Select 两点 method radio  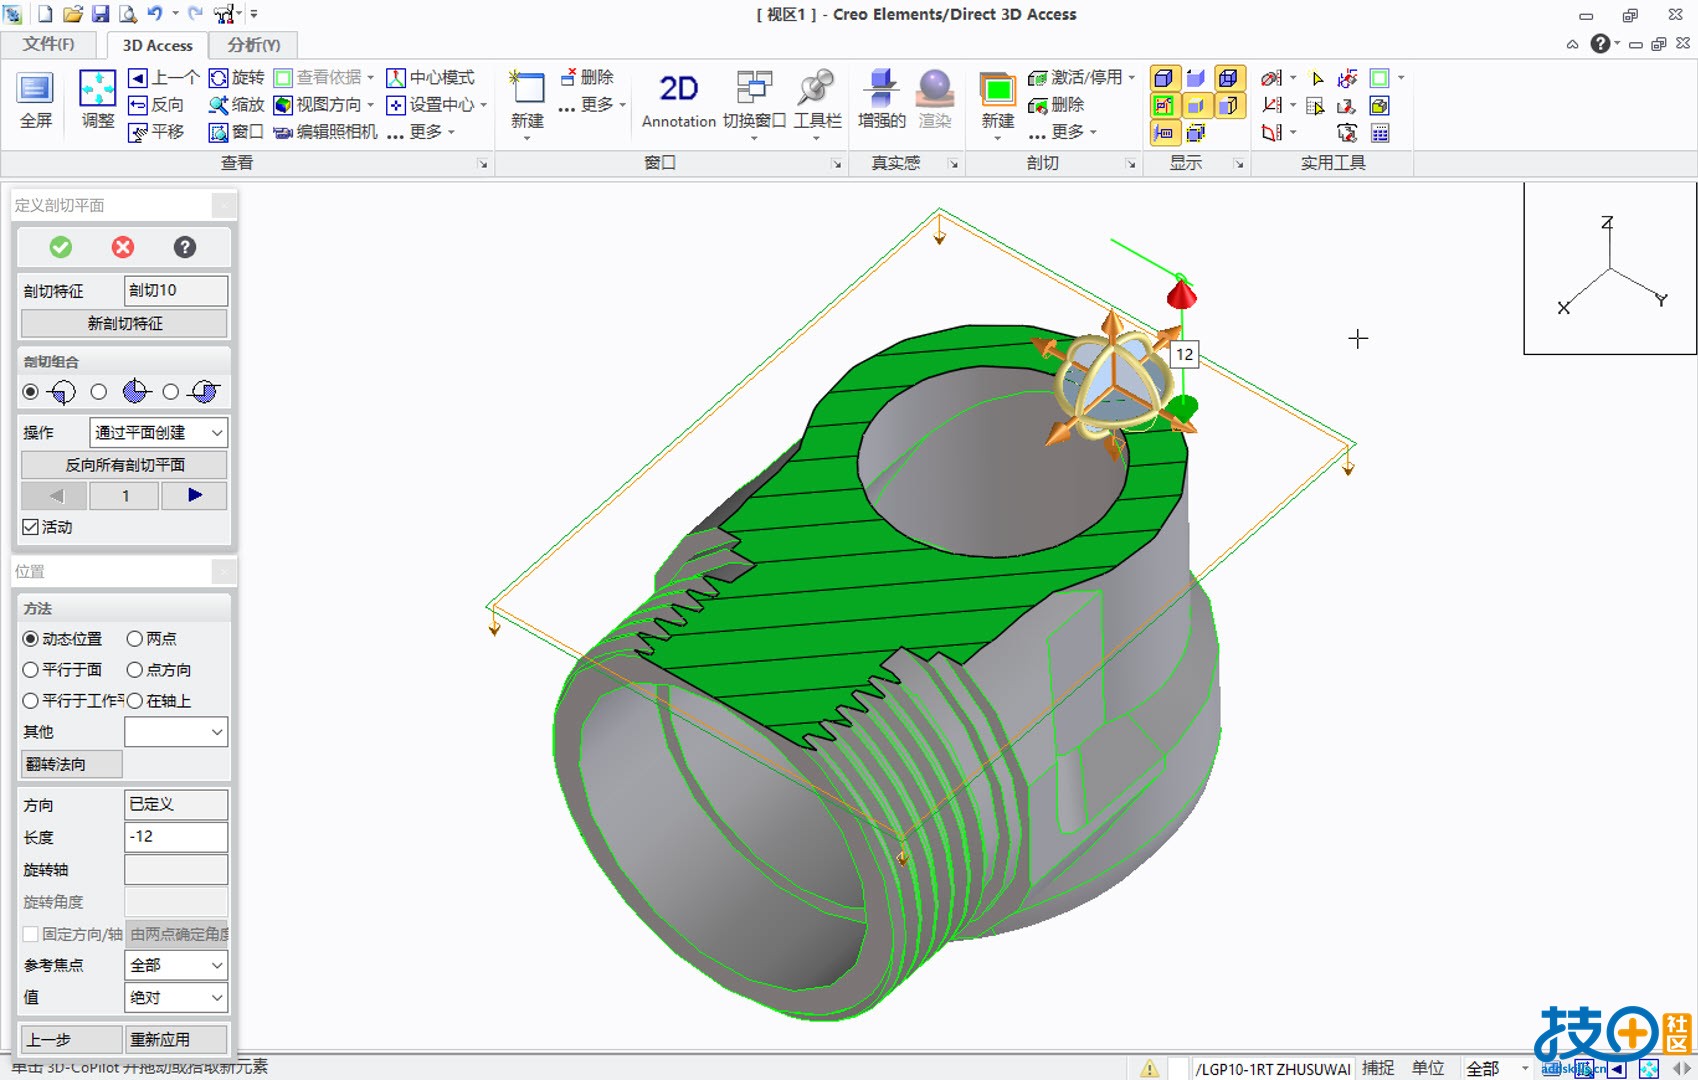135,638
